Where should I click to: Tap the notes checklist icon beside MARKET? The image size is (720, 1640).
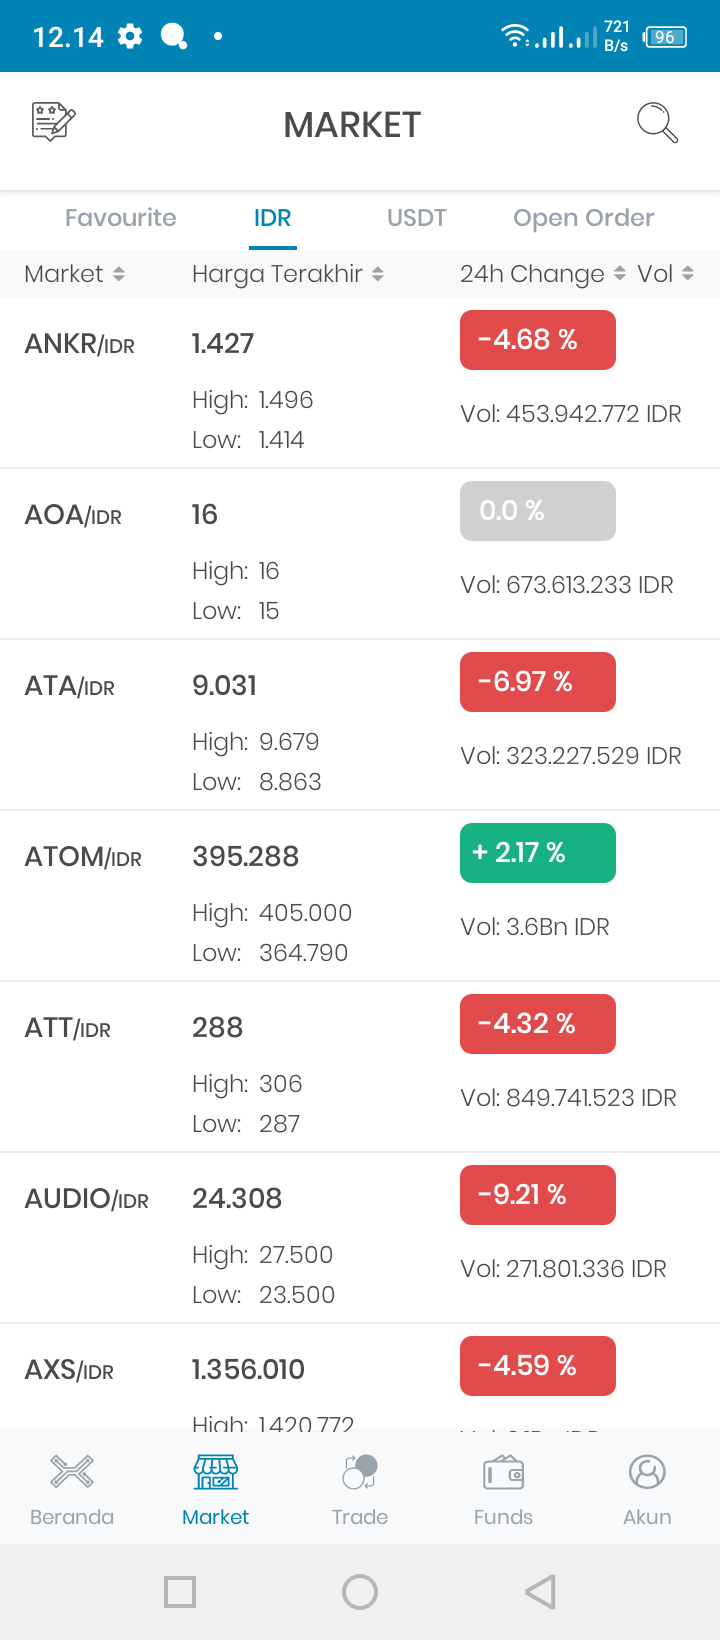54,122
